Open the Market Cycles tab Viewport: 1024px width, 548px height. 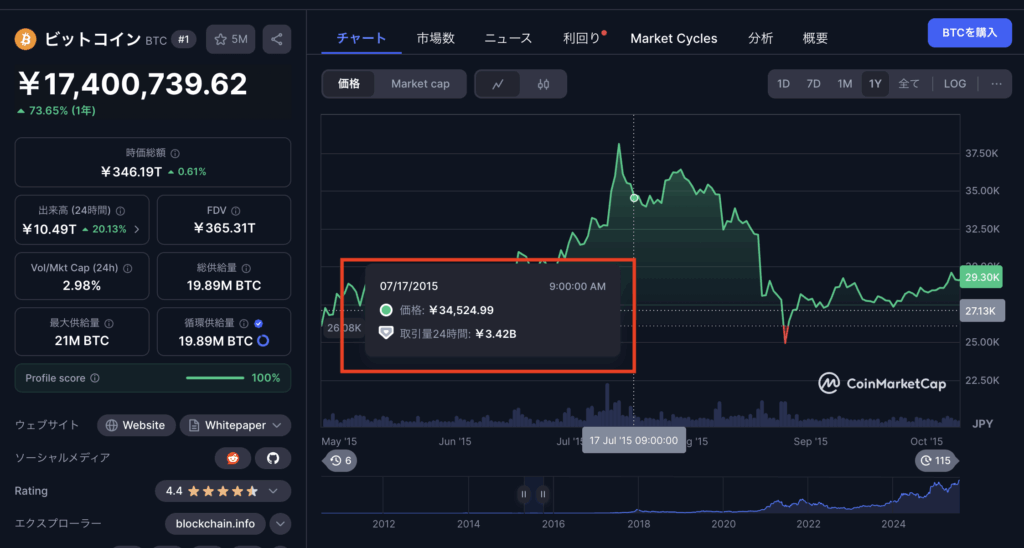[x=673, y=39]
